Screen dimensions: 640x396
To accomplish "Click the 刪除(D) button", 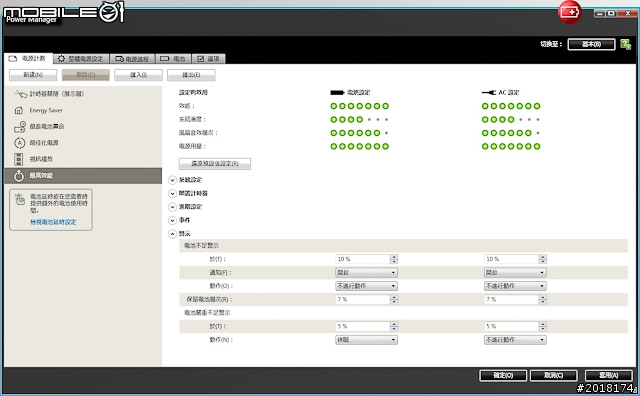I will click(x=86, y=75).
